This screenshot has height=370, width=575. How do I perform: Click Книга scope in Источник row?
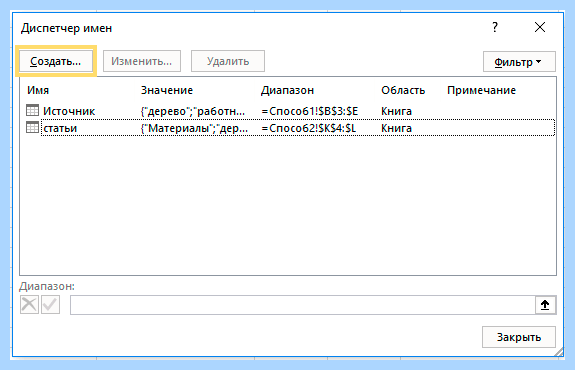click(396, 111)
